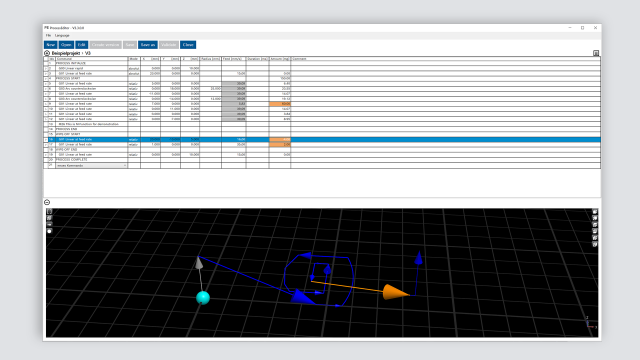
Task: Select the PROCESS START row
Action: pos(322,78)
